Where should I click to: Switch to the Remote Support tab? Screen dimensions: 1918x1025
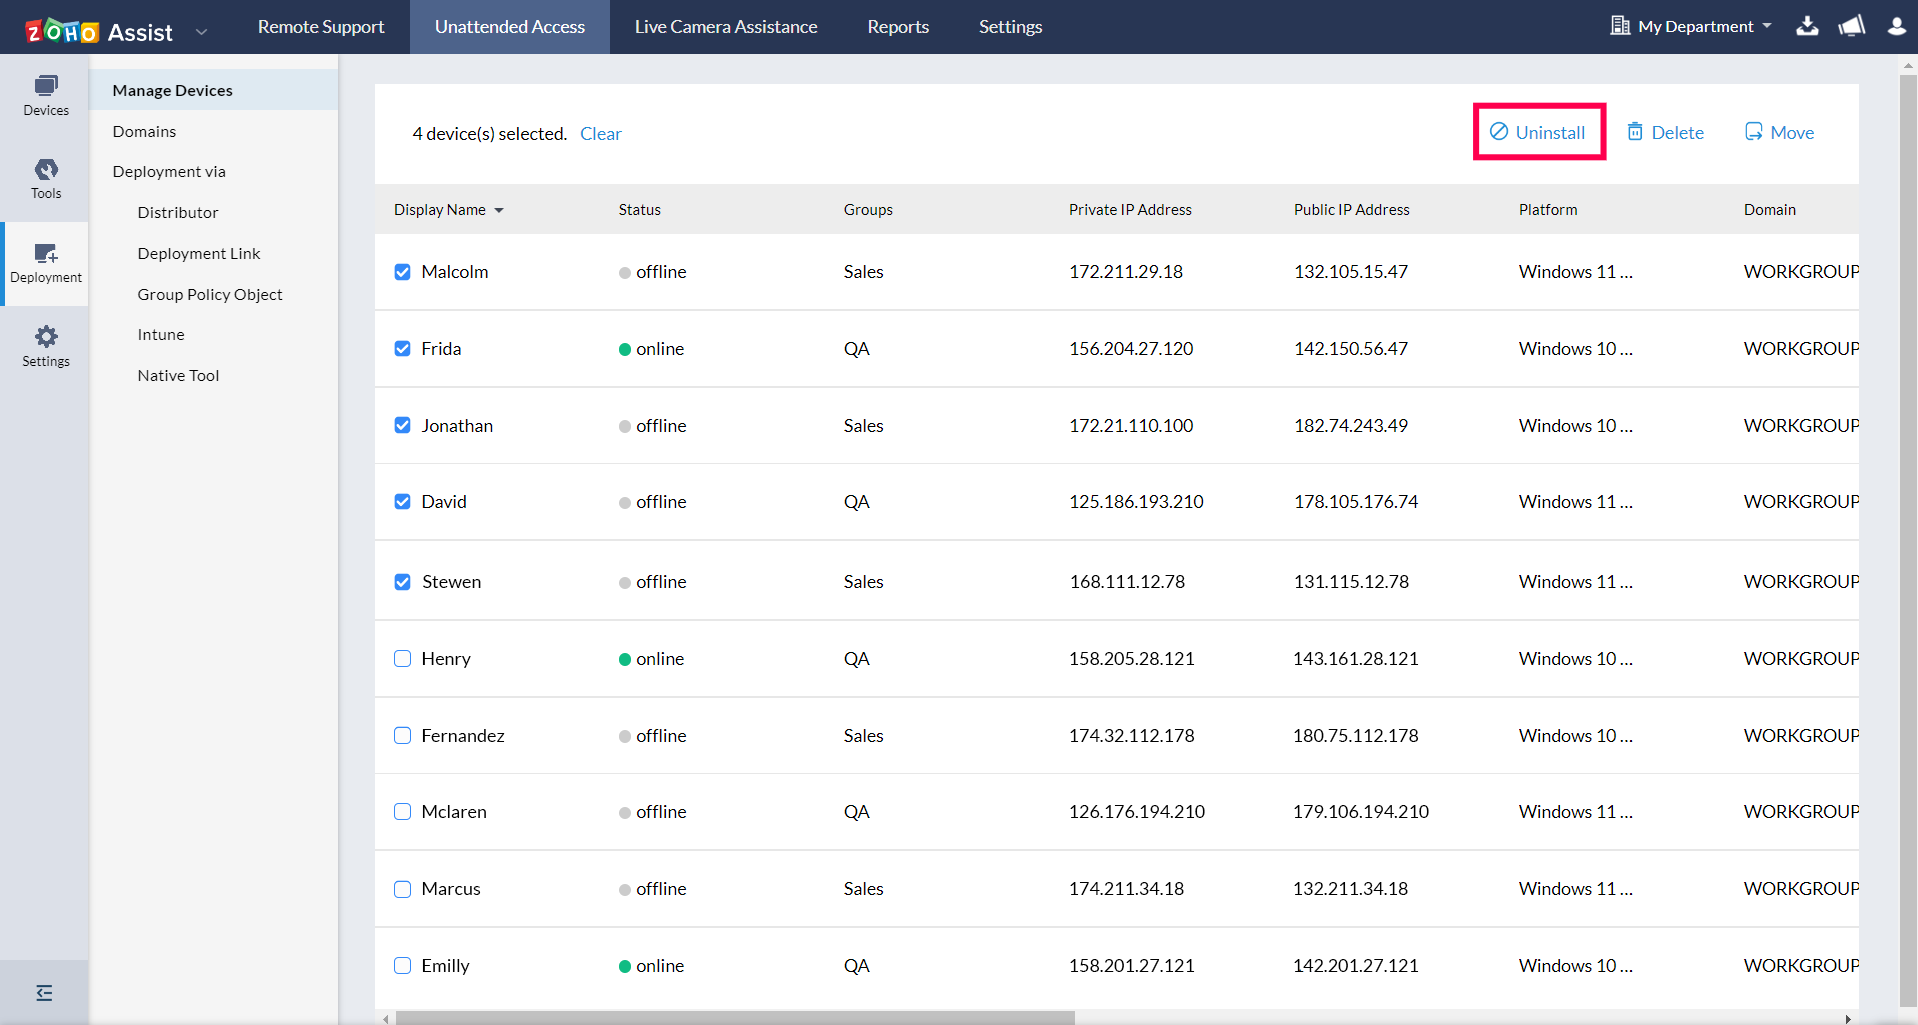tap(321, 27)
